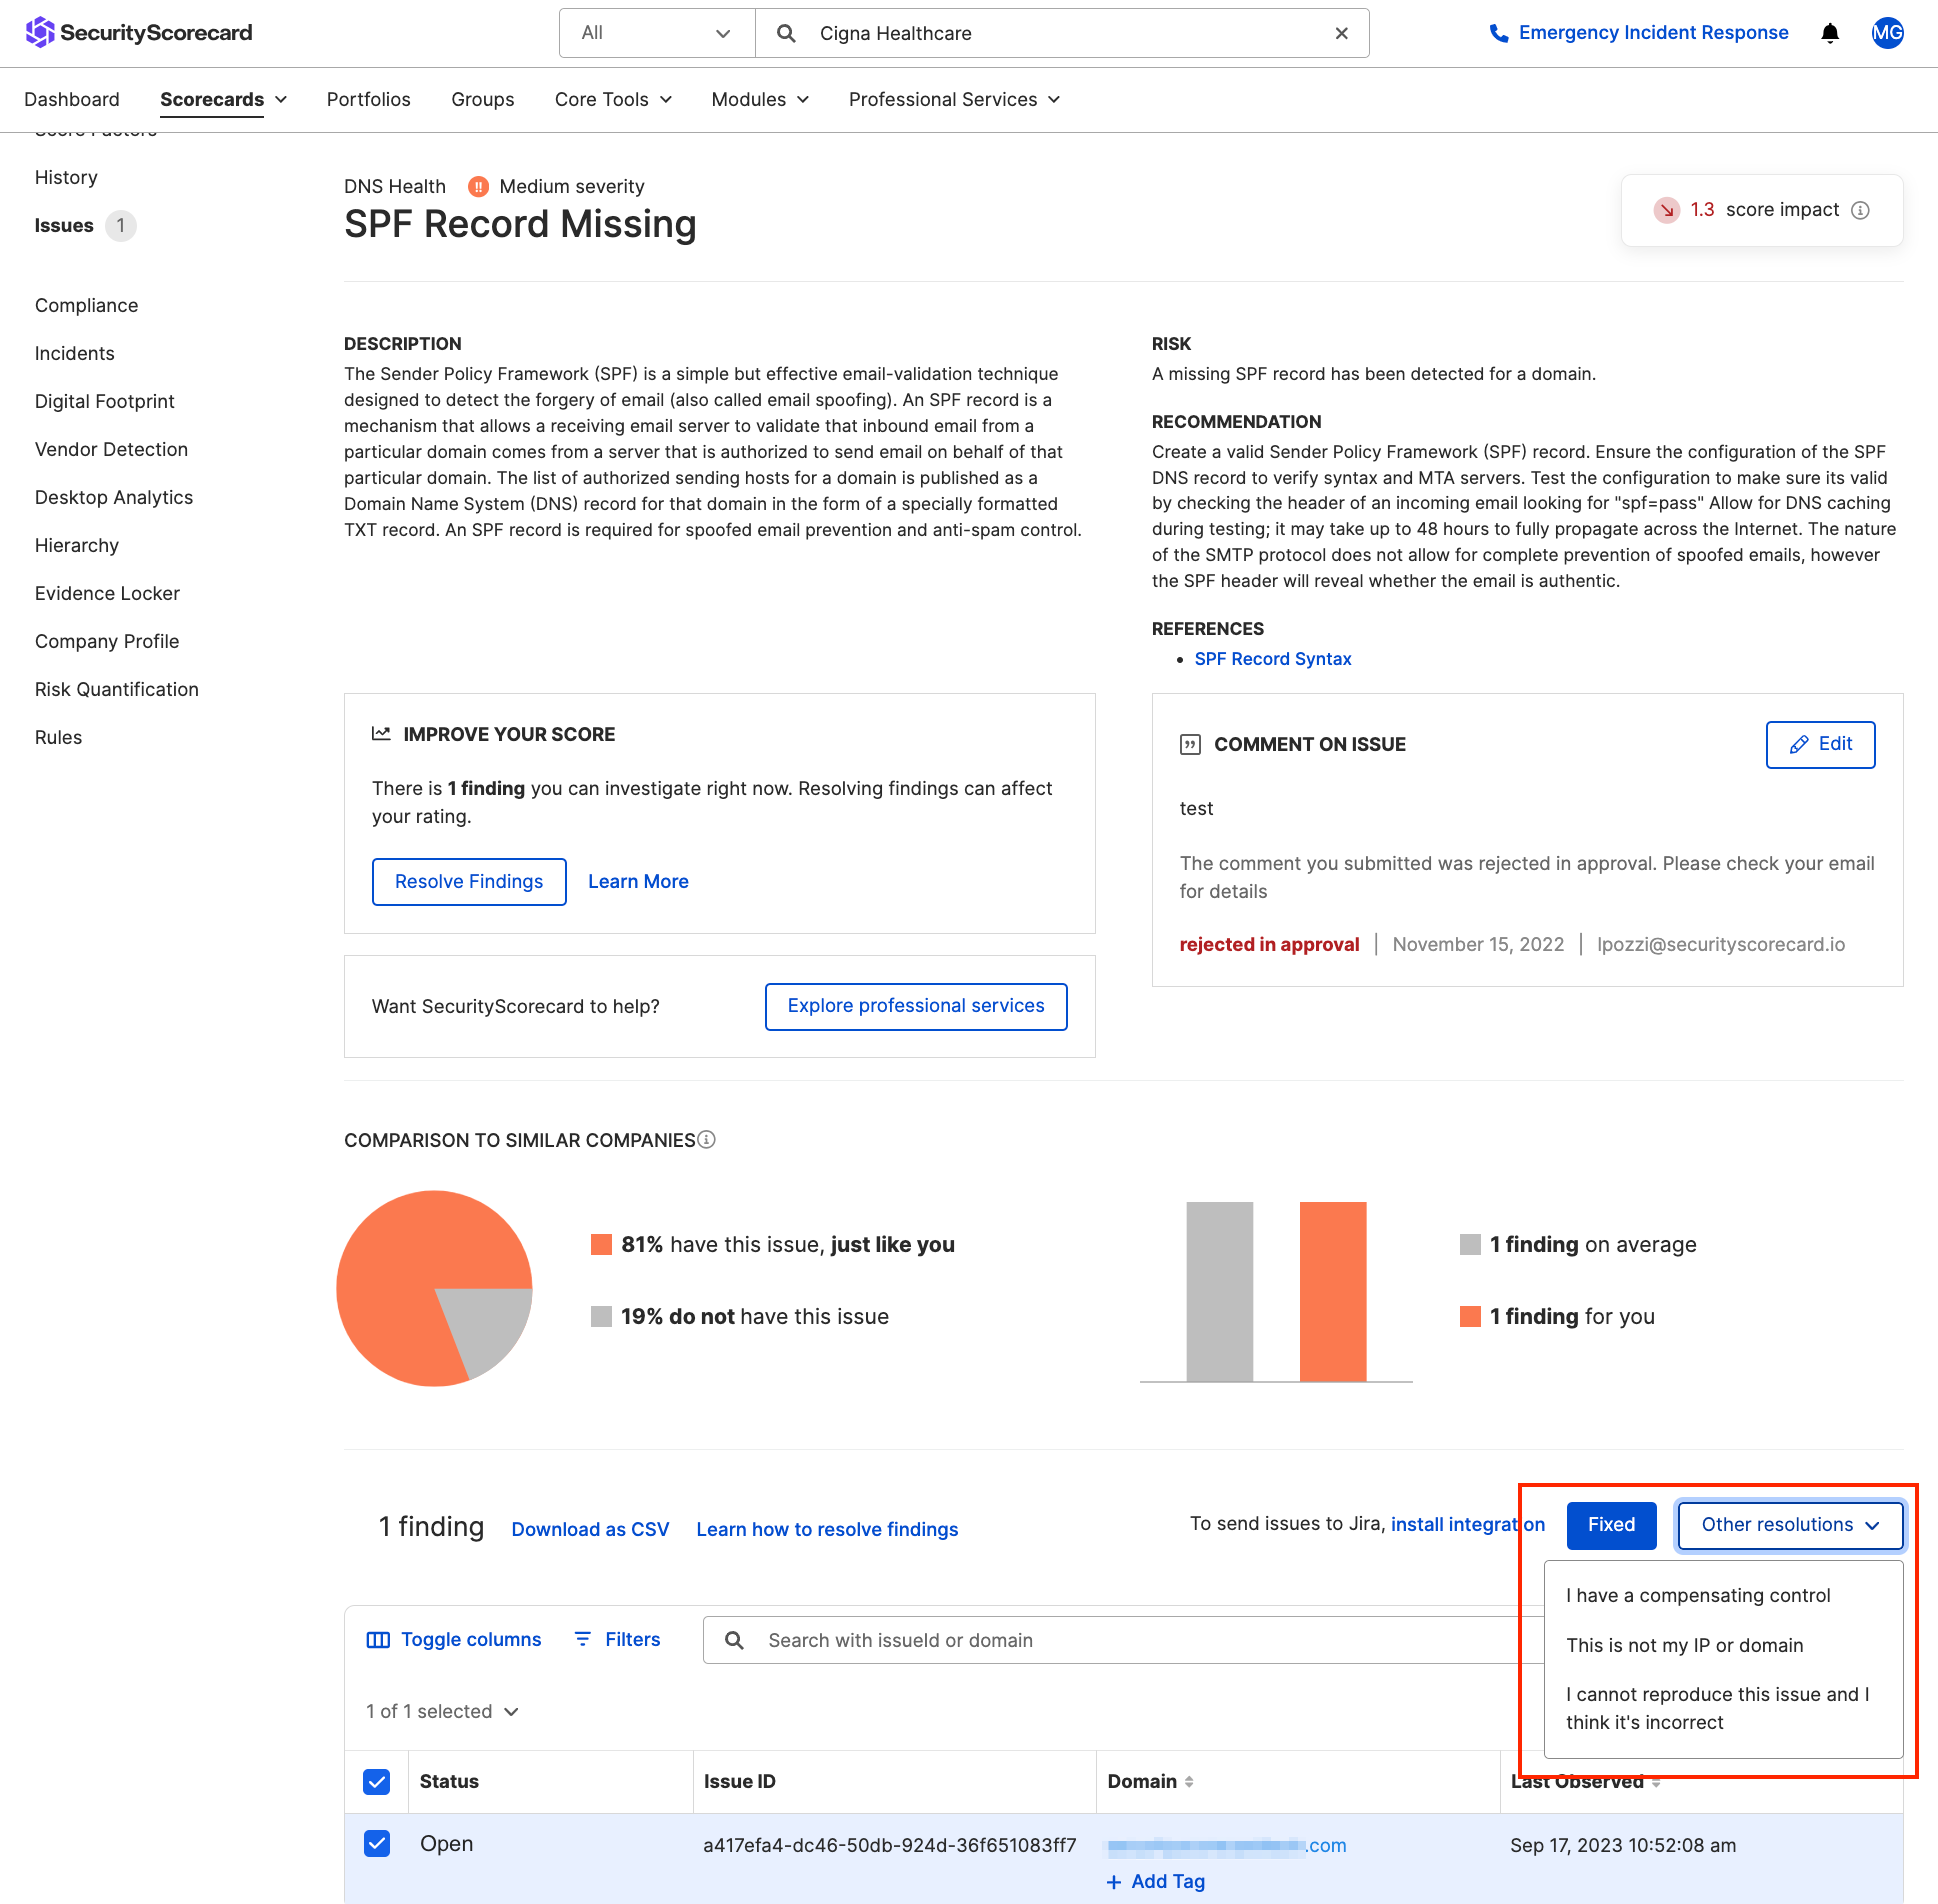This screenshot has height=1904, width=1938.
Task: Edit the comment on issue
Action: [1820, 744]
